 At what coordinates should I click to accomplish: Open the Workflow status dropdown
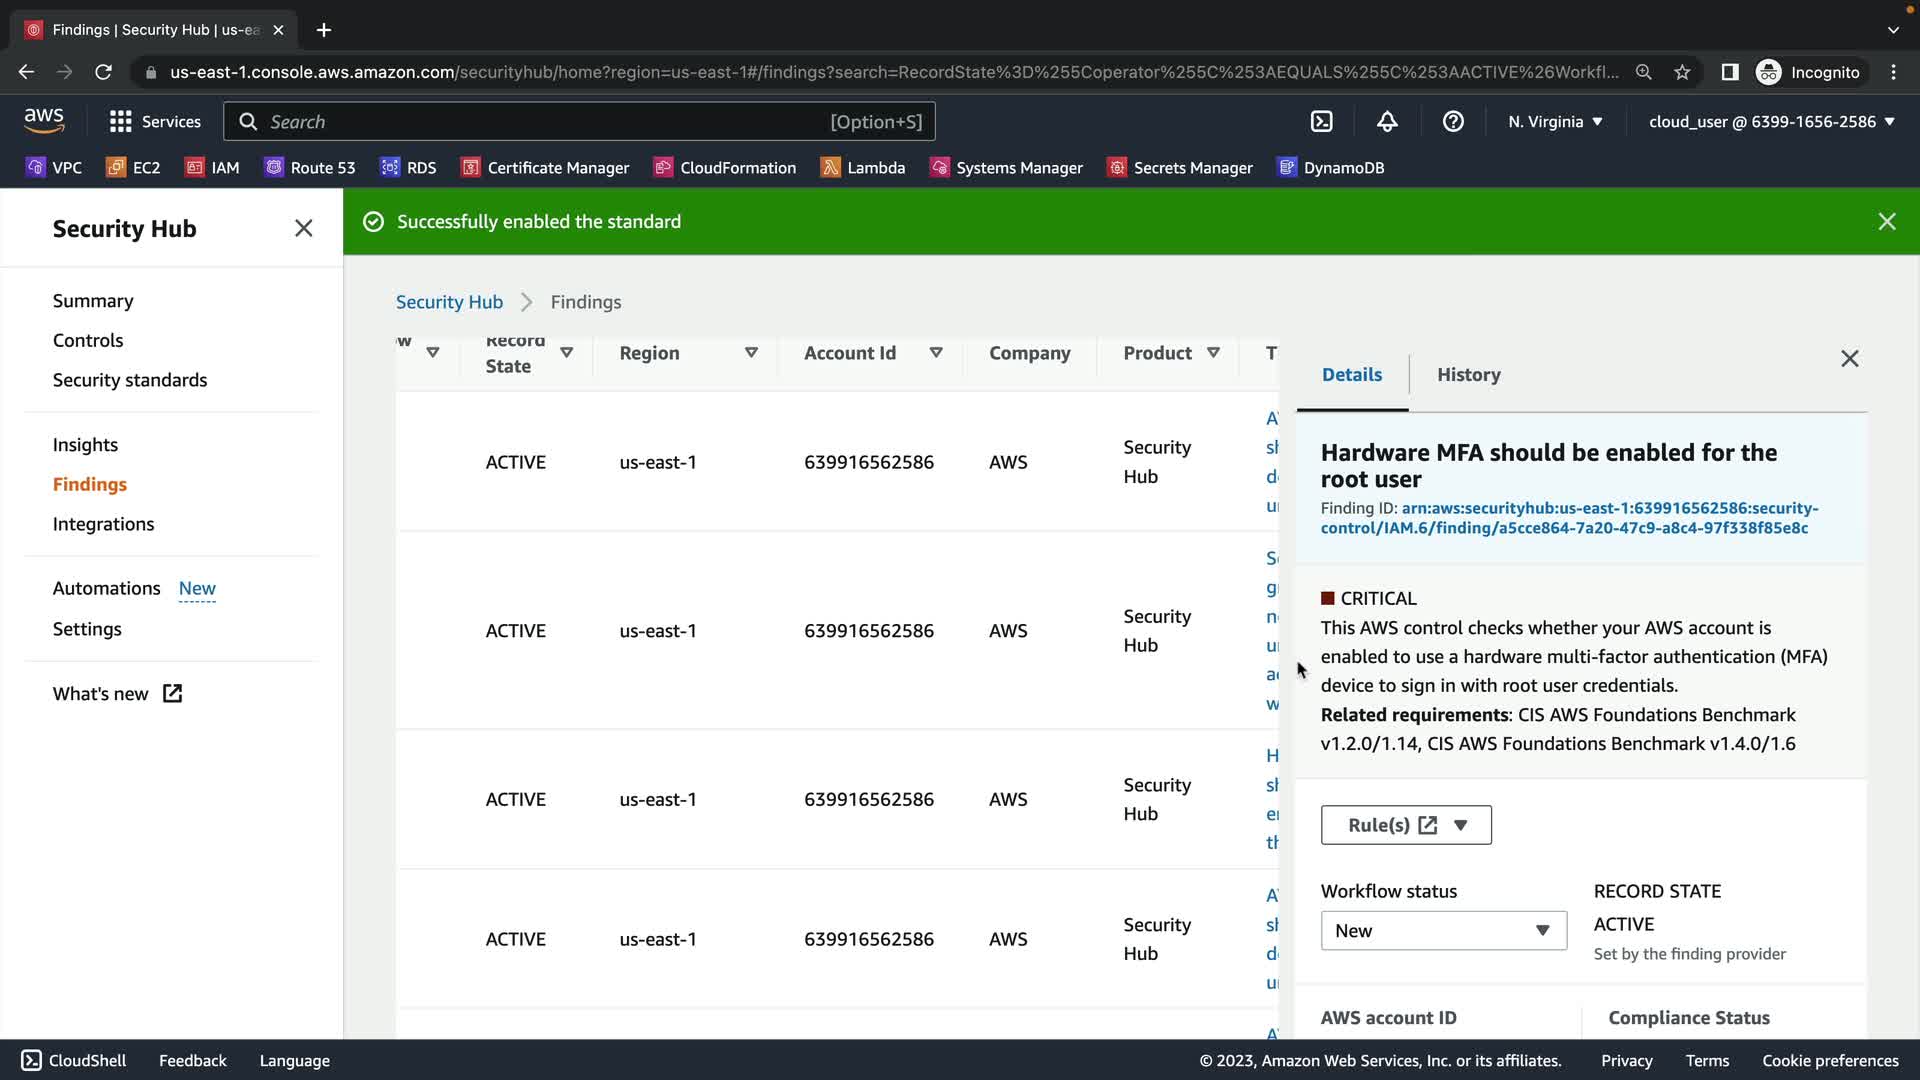(x=1442, y=930)
